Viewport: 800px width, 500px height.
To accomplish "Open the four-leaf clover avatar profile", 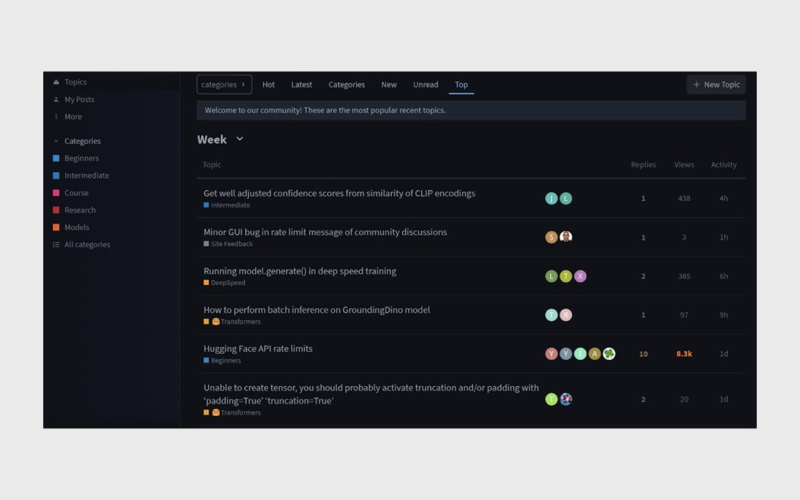I will coord(609,354).
